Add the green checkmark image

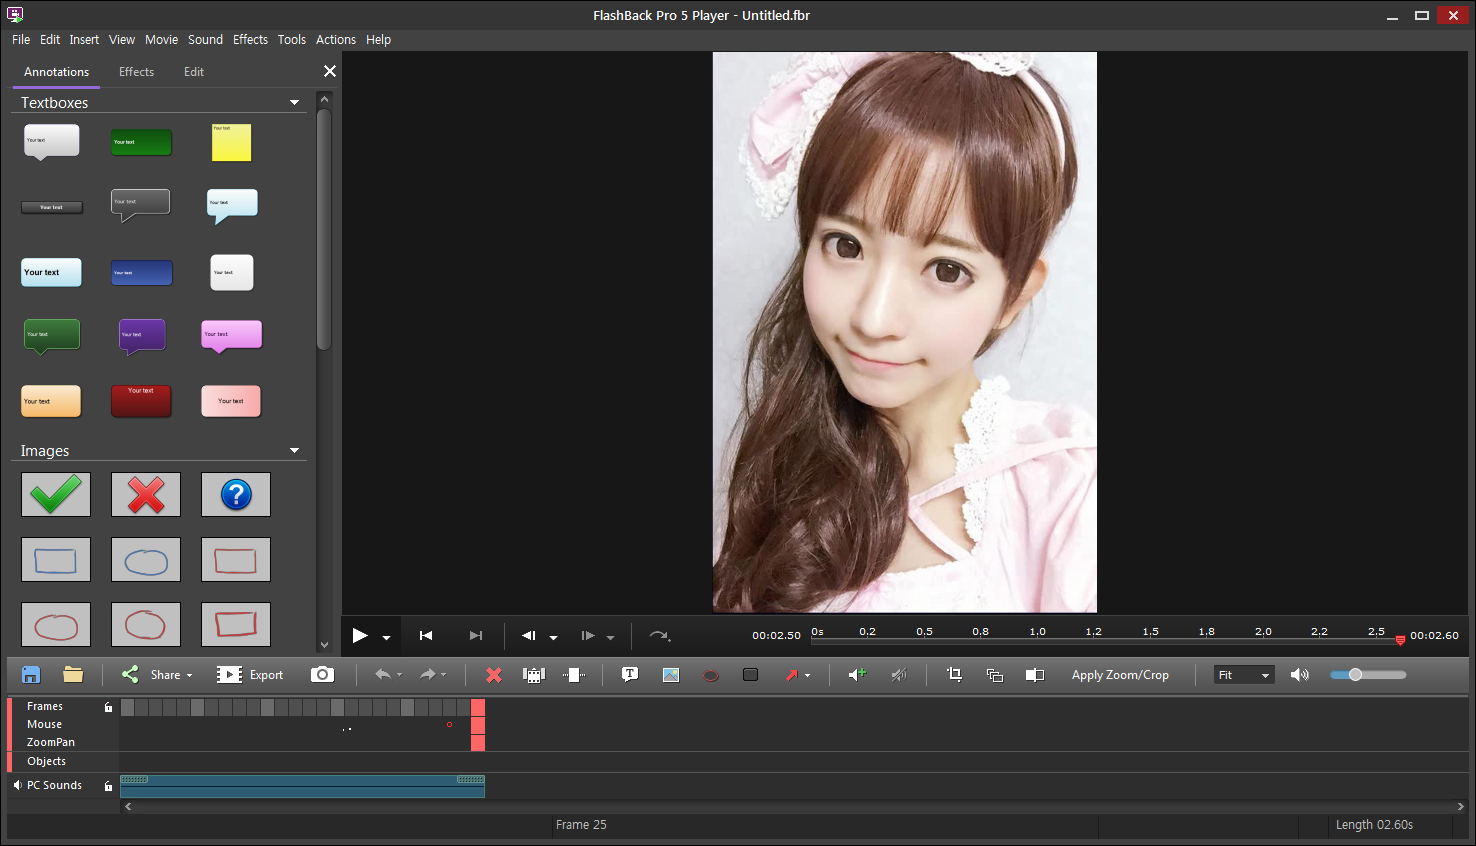[x=56, y=494]
